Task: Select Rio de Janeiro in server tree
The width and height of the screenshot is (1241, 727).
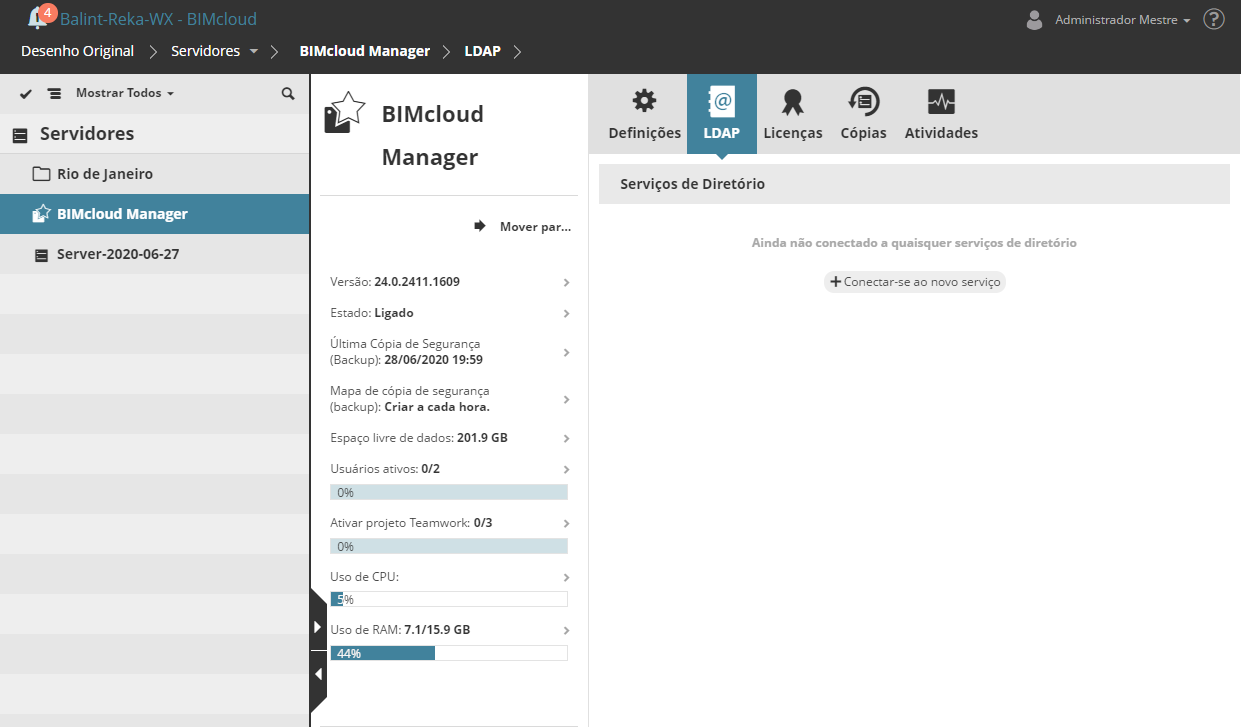Action: 154,174
